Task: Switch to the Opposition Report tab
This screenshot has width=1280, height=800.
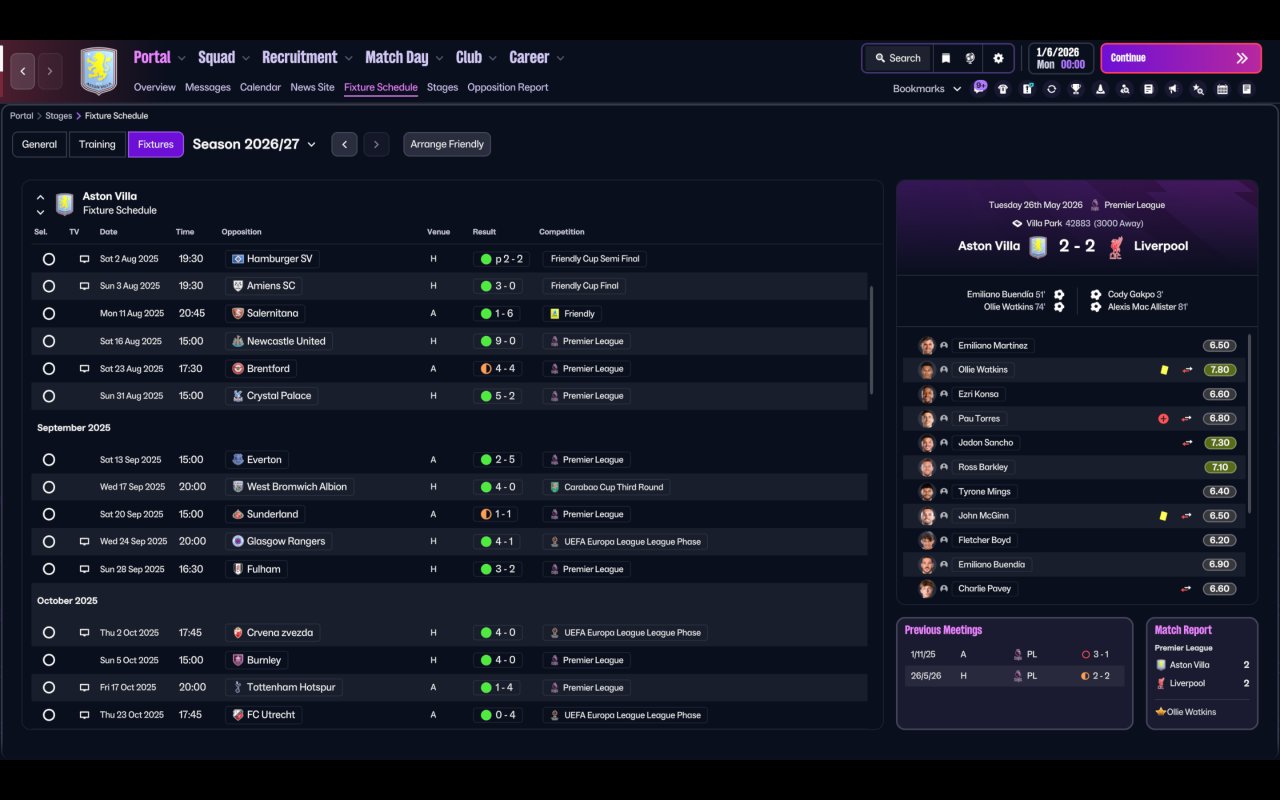Action: 508,87
